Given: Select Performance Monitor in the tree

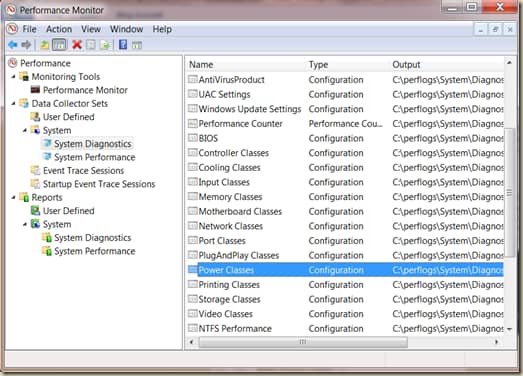Looking at the screenshot, I should tap(85, 90).
